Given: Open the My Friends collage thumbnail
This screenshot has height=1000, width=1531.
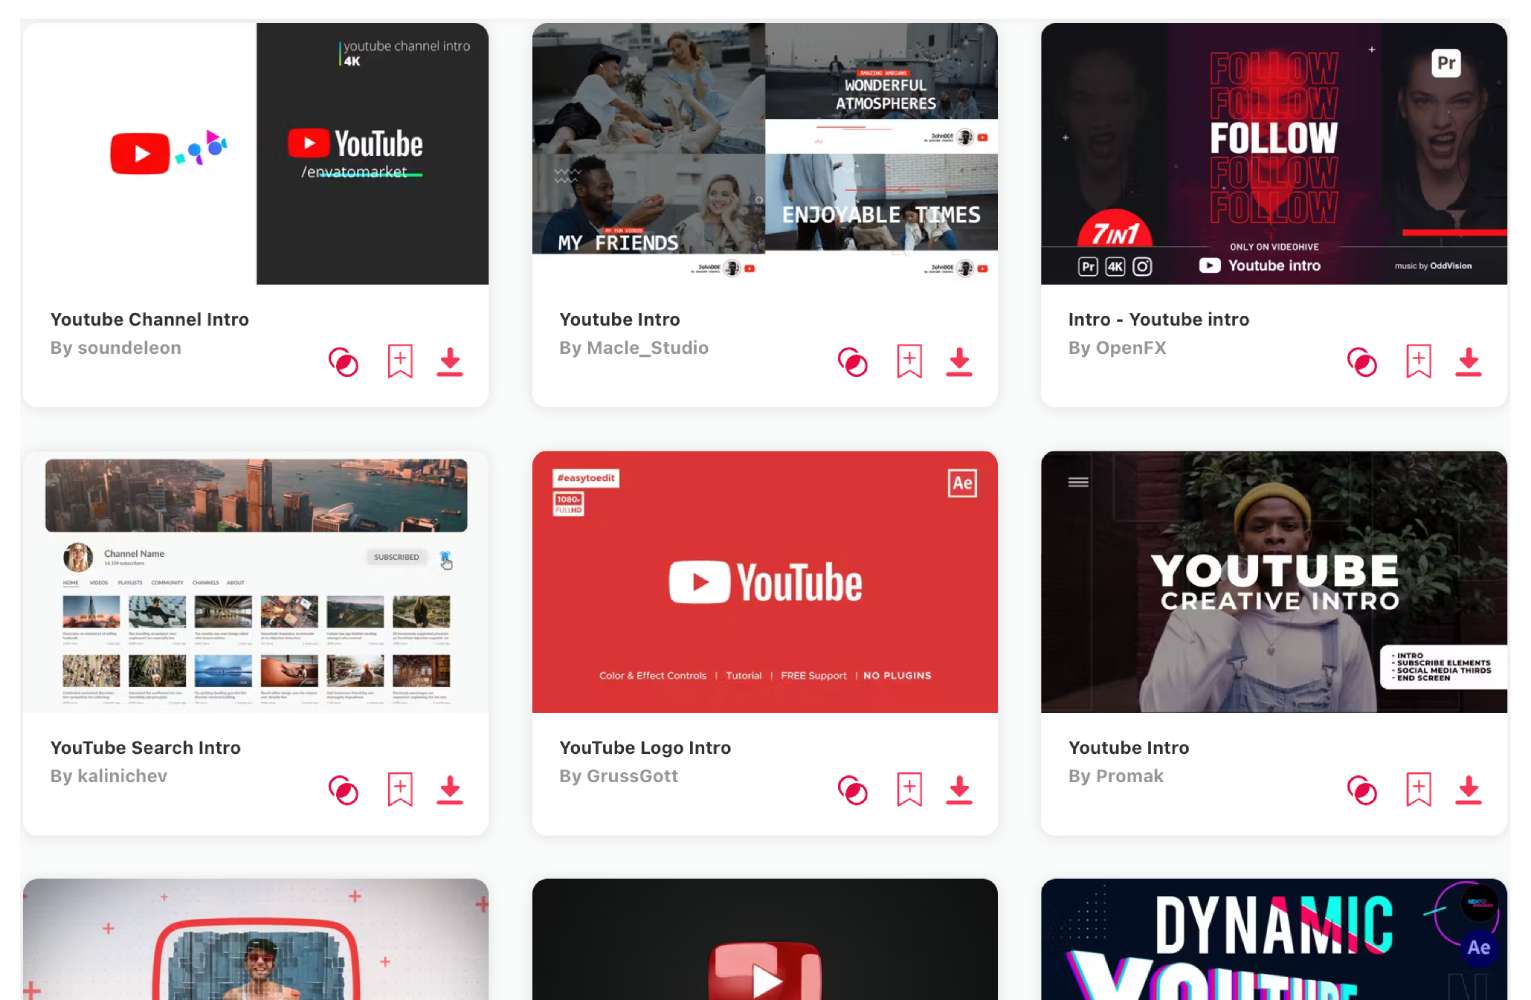Looking at the screenshot, I should 765,154.
